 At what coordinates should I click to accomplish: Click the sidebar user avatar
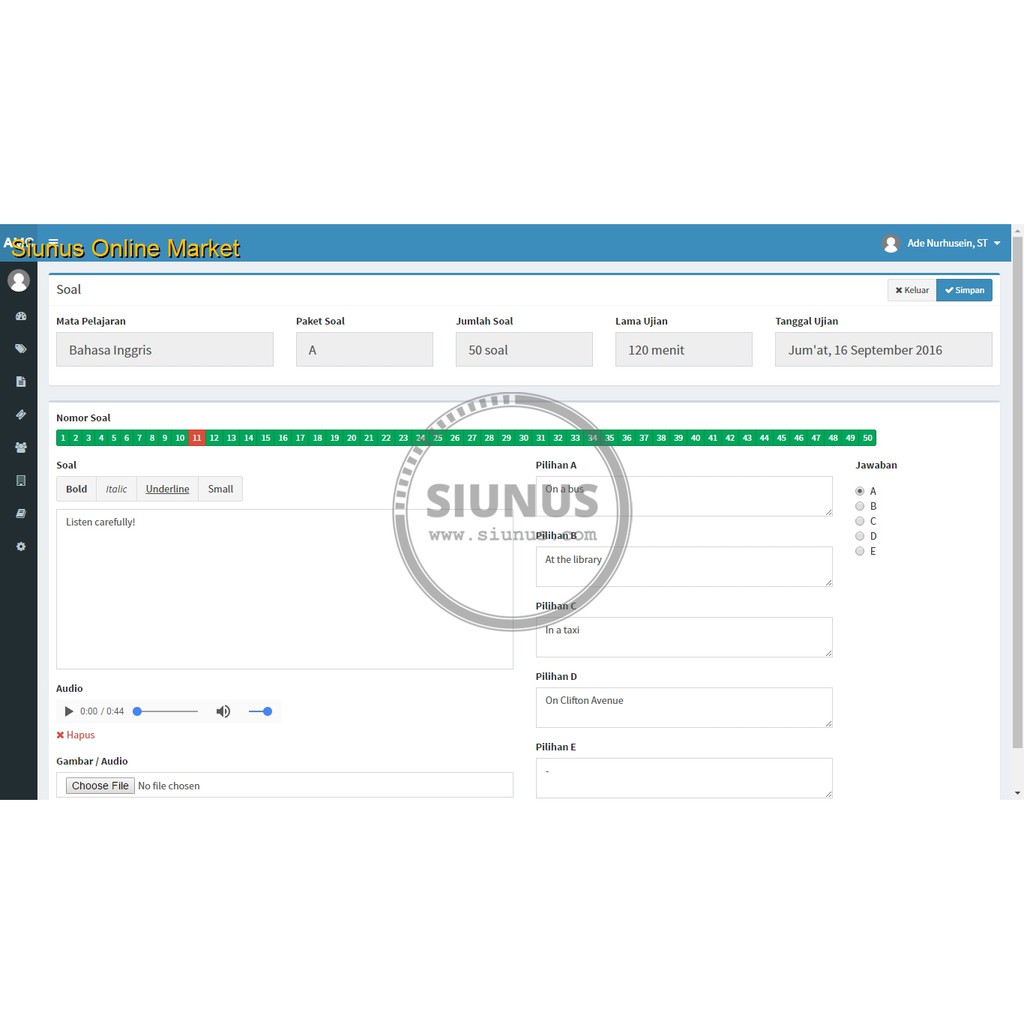click(18, 281)
